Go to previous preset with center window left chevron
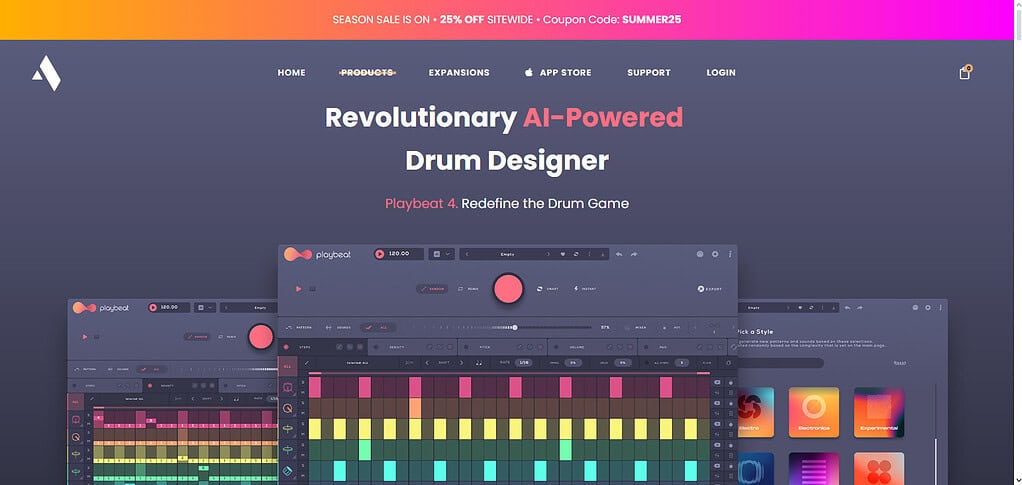Viewport: 1022px width, 485px height. coord(467,254)
